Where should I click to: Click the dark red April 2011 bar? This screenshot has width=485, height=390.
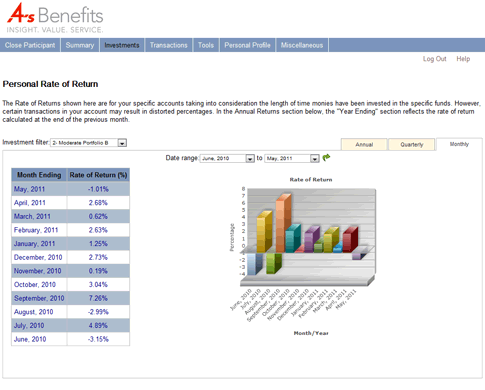pos(350,240)
